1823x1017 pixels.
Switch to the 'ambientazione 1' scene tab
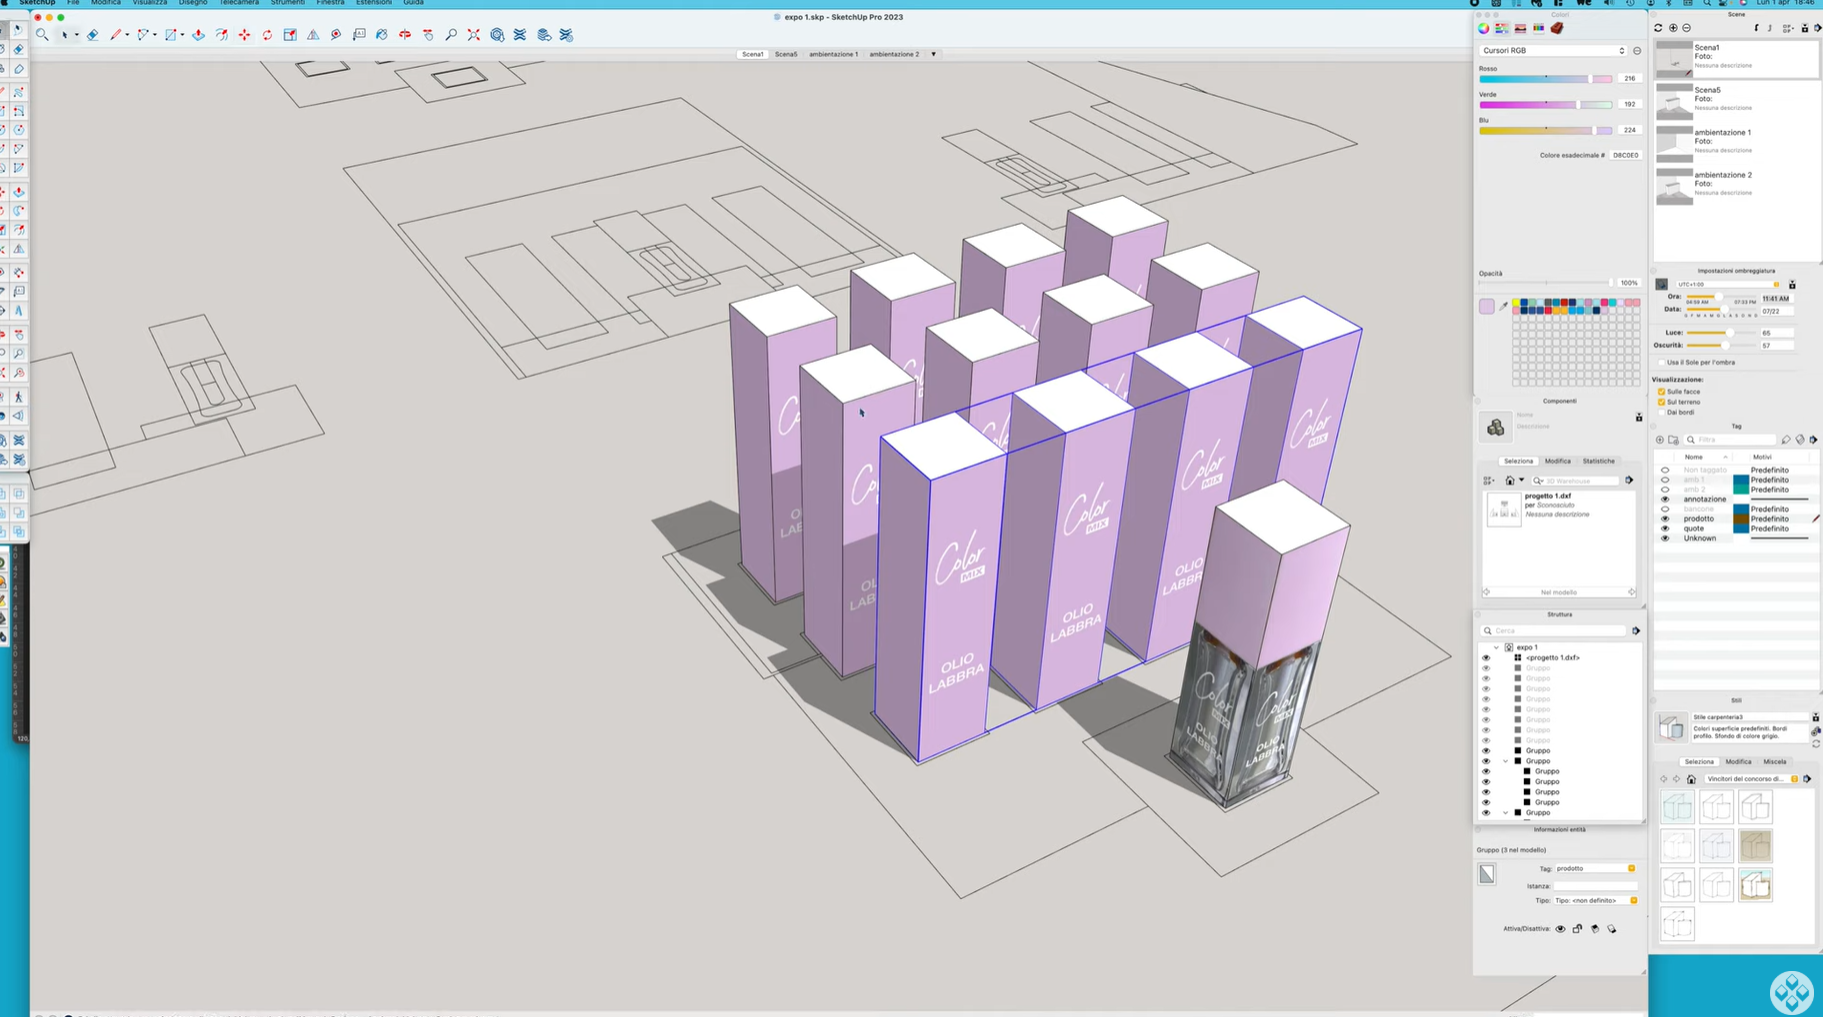[x=833, y=54]
